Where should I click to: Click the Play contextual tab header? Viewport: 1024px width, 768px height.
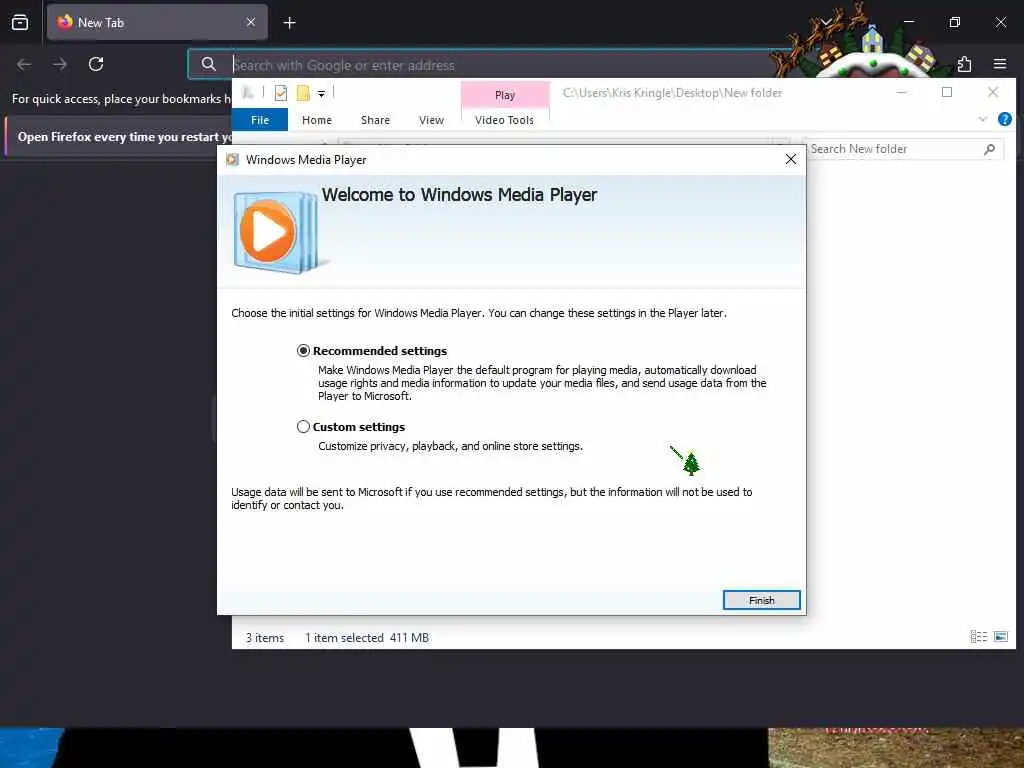pyautogui.click(x=505, y=95)
